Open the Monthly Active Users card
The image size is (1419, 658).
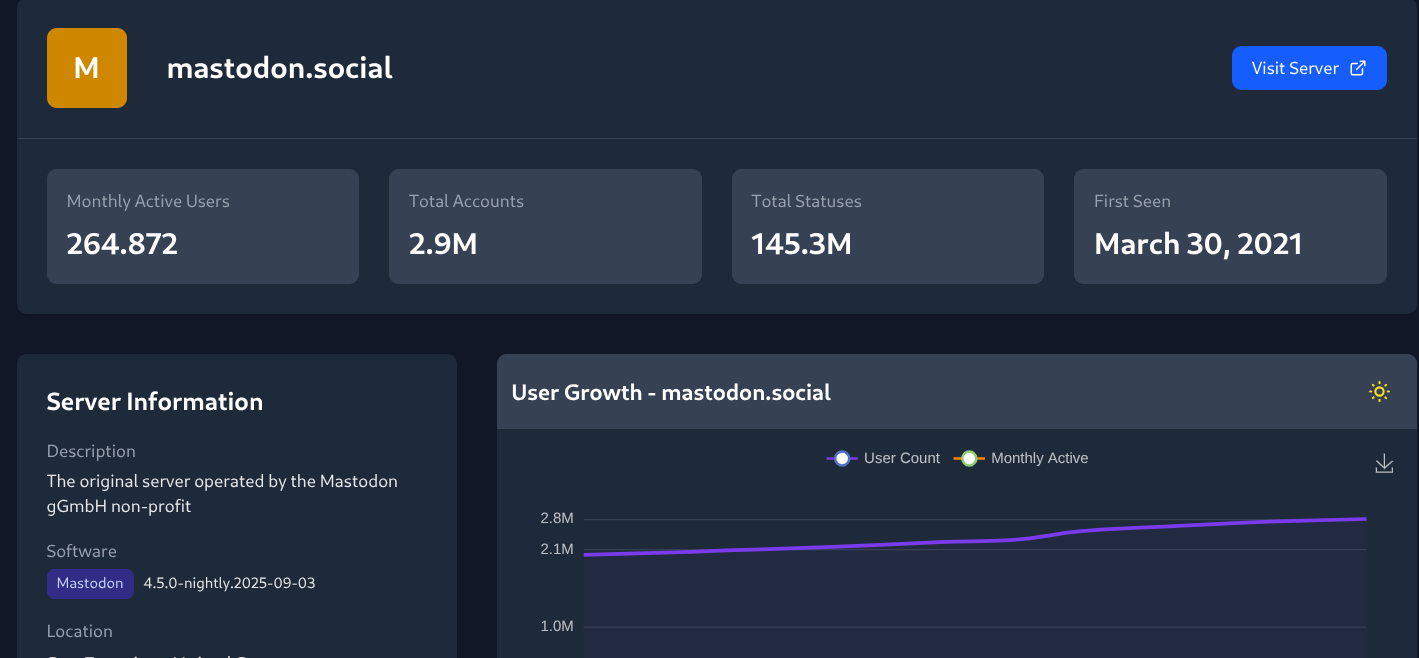(x=203, y=226)
